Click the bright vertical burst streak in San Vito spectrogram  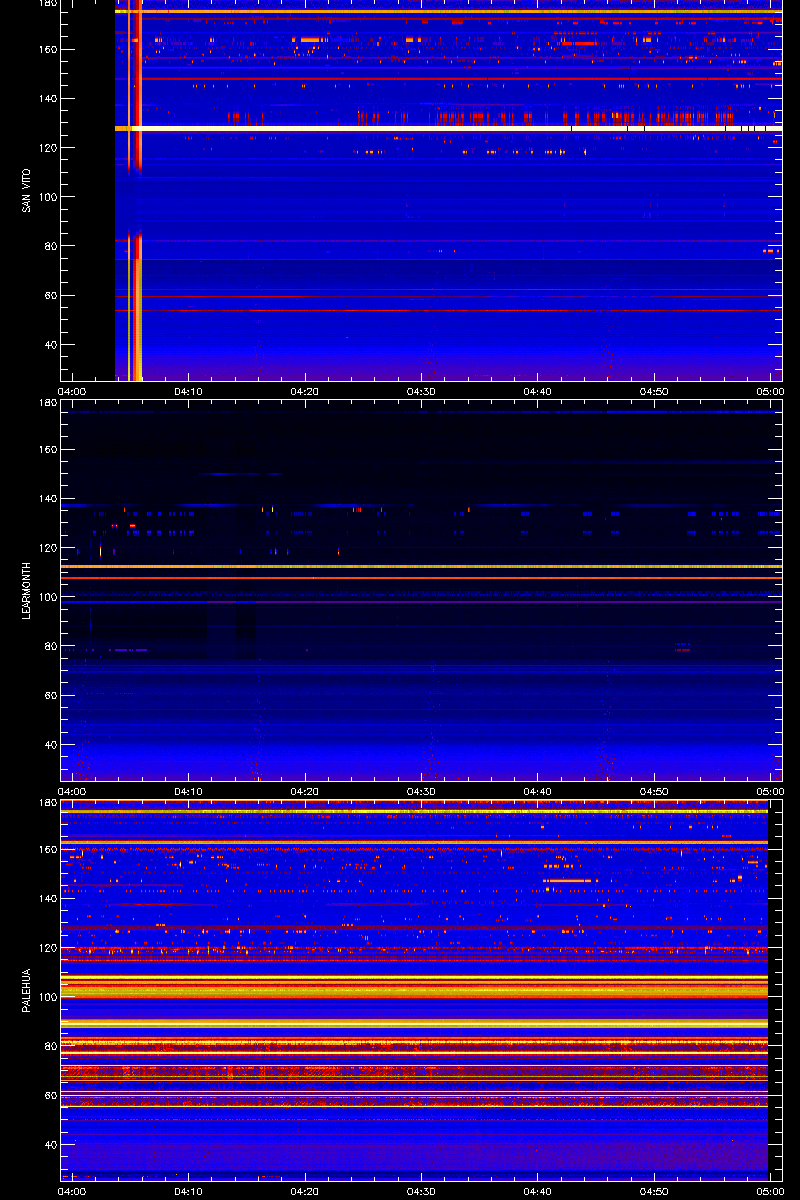click(138, 190)
